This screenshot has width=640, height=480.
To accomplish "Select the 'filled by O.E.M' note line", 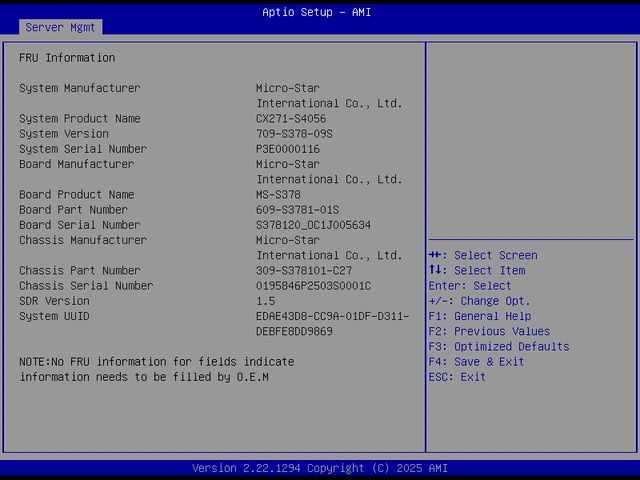I will (144, 377).
